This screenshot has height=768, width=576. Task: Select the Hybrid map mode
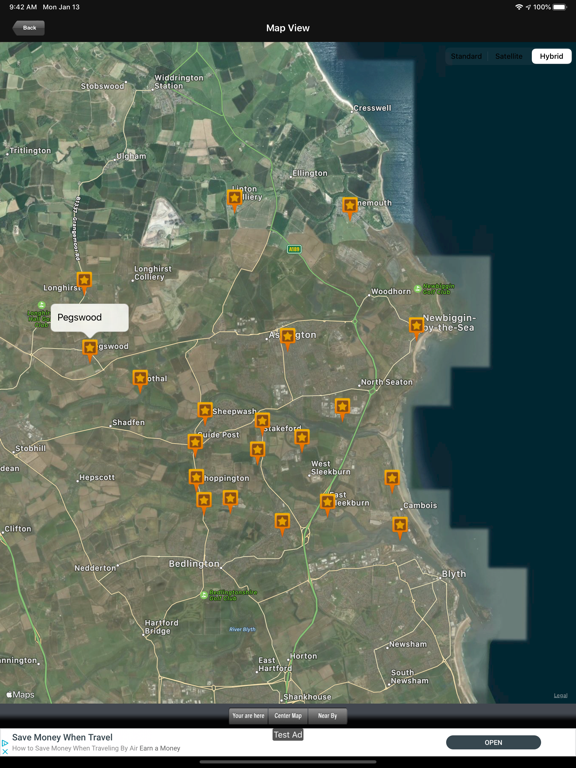[552, 56]
